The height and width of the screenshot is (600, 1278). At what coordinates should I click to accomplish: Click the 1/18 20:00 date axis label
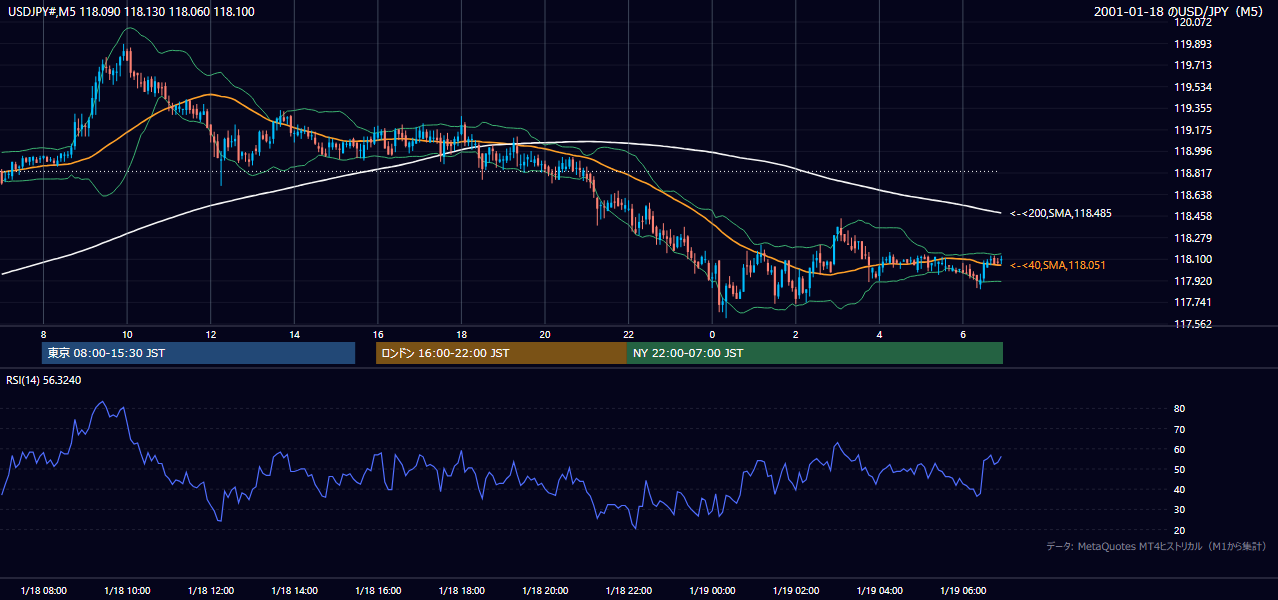(x=545, y=591)
